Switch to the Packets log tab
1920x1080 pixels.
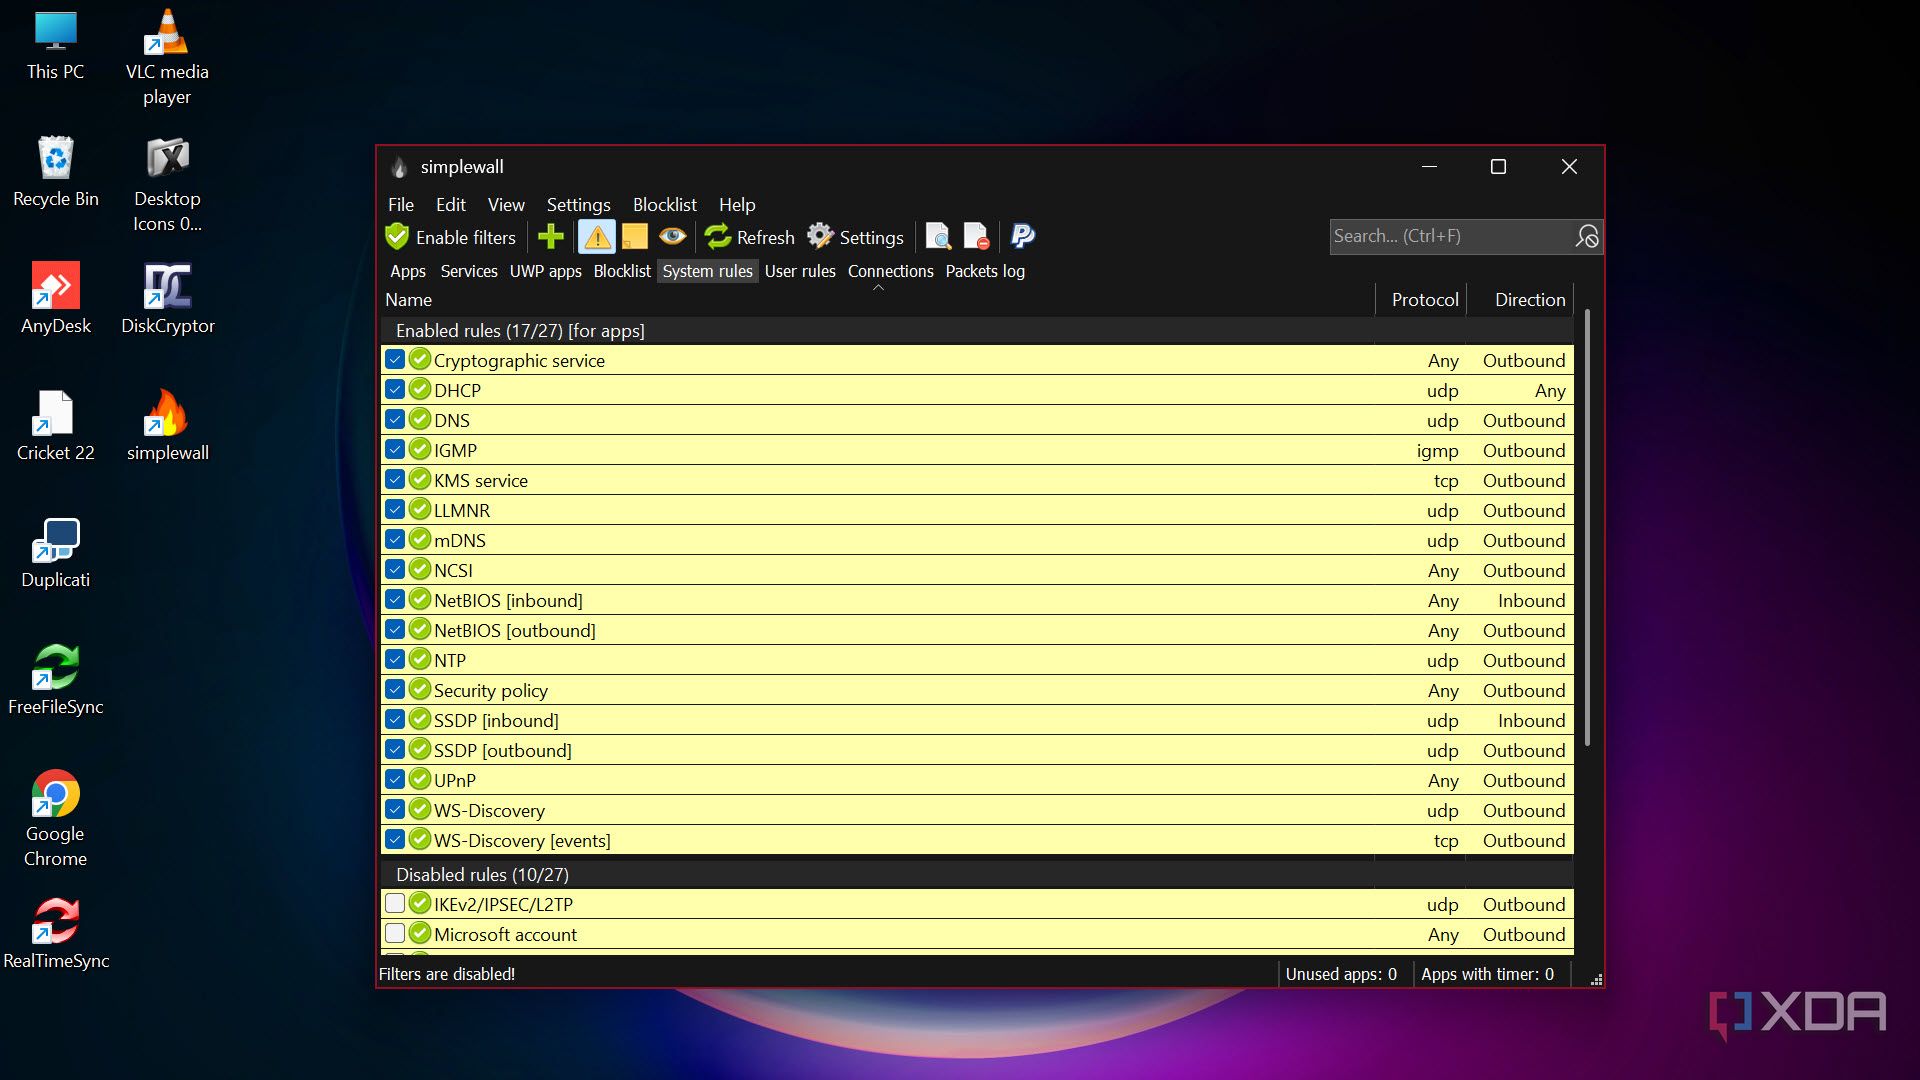985,271
